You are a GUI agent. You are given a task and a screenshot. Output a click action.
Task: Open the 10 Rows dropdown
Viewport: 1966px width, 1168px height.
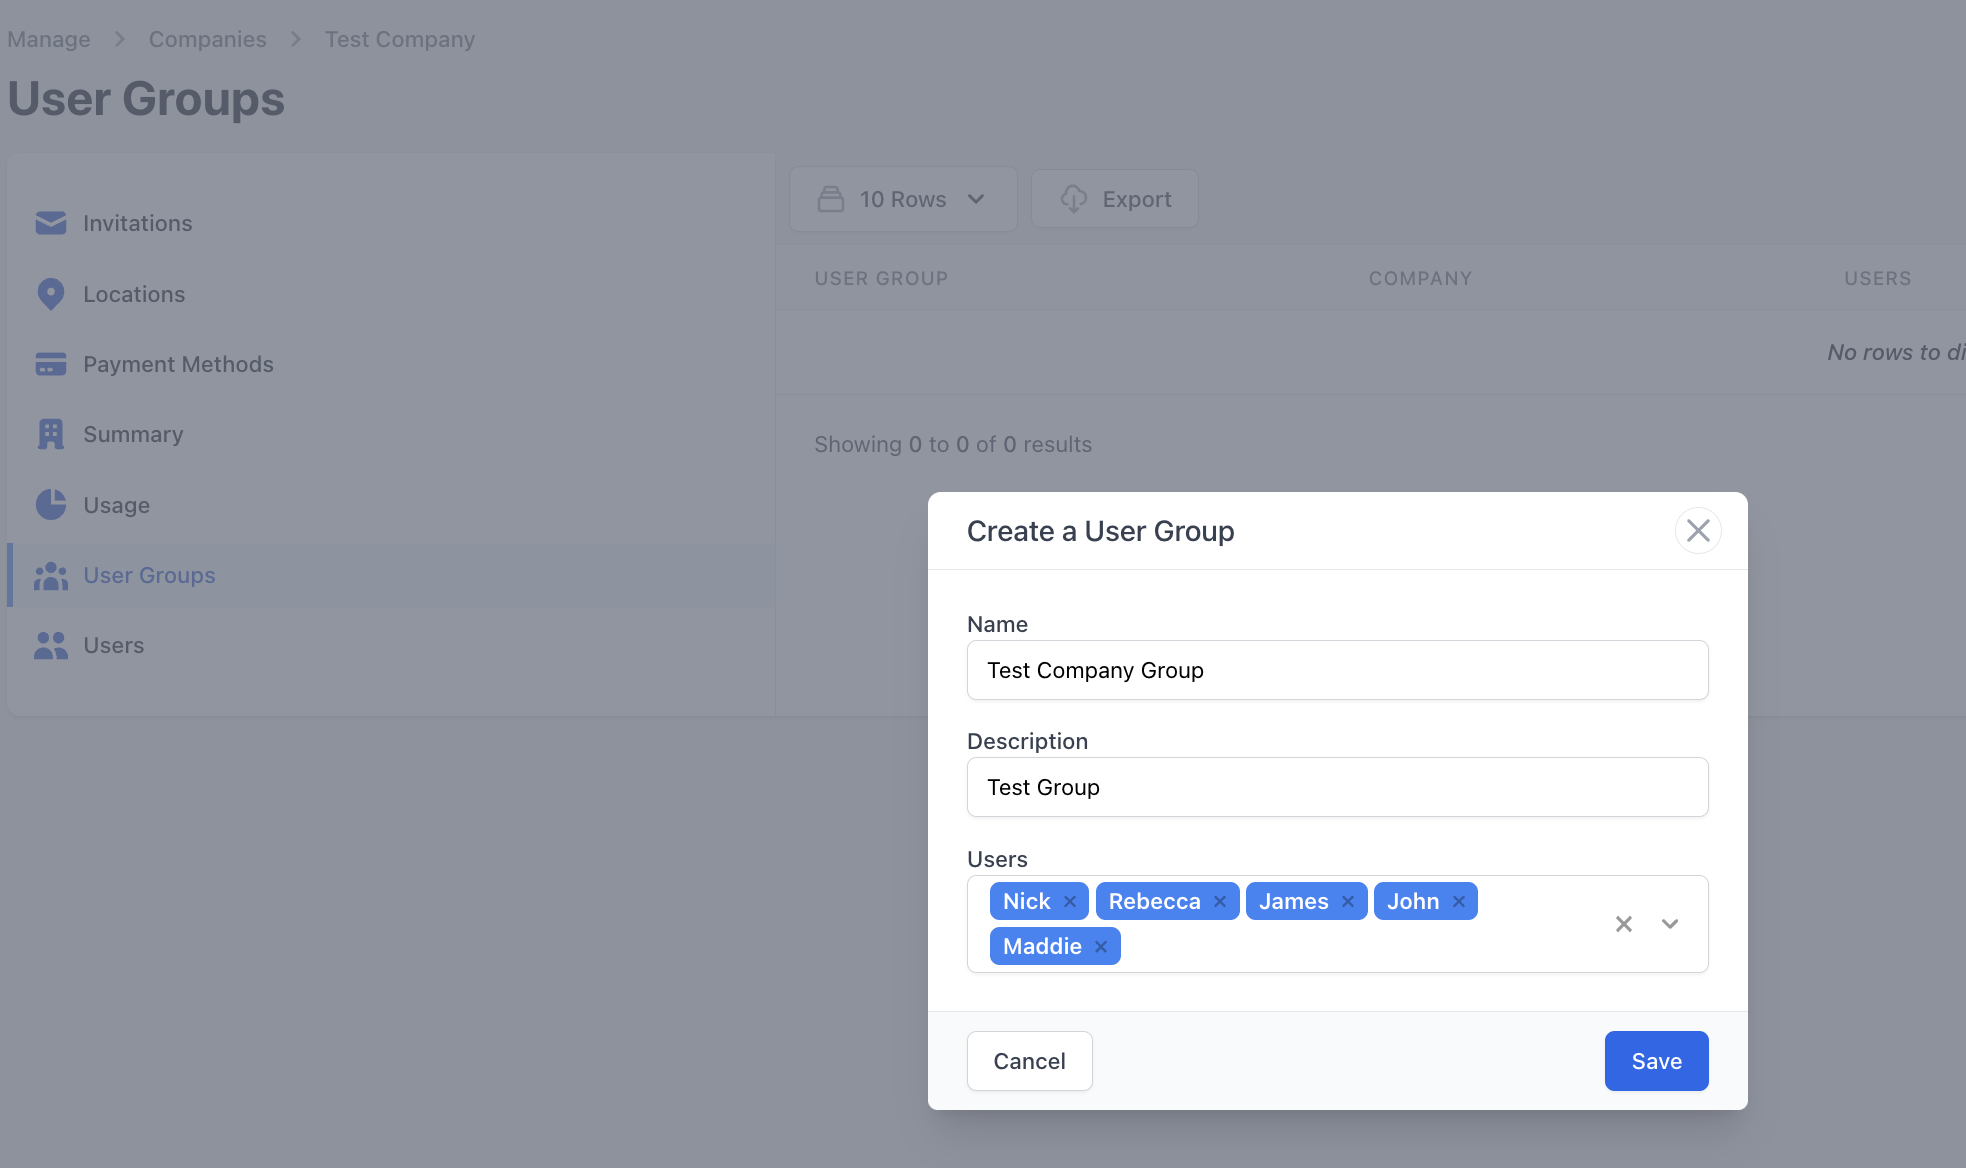(903, 199)
